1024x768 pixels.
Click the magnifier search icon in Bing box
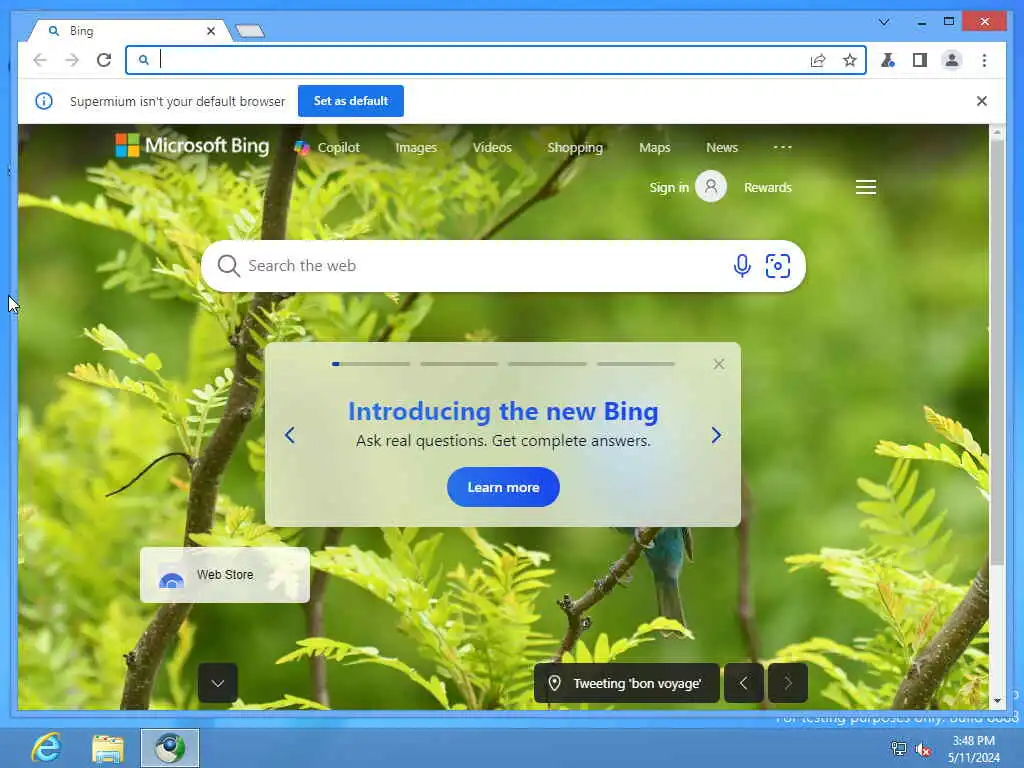tap(228, 266)
